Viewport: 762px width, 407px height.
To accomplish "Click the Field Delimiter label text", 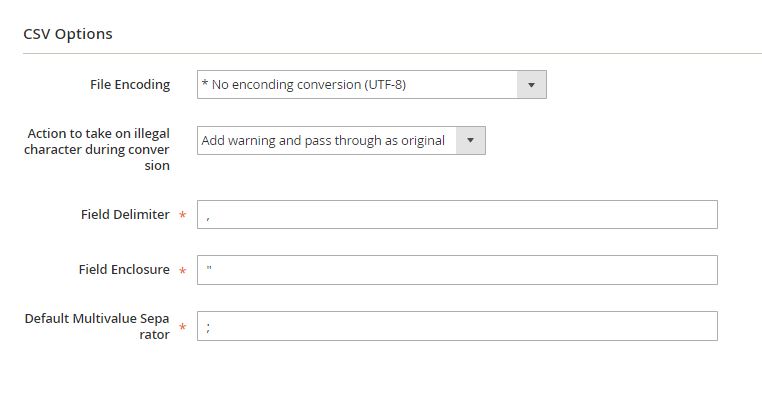I will [x=125, y=214].
